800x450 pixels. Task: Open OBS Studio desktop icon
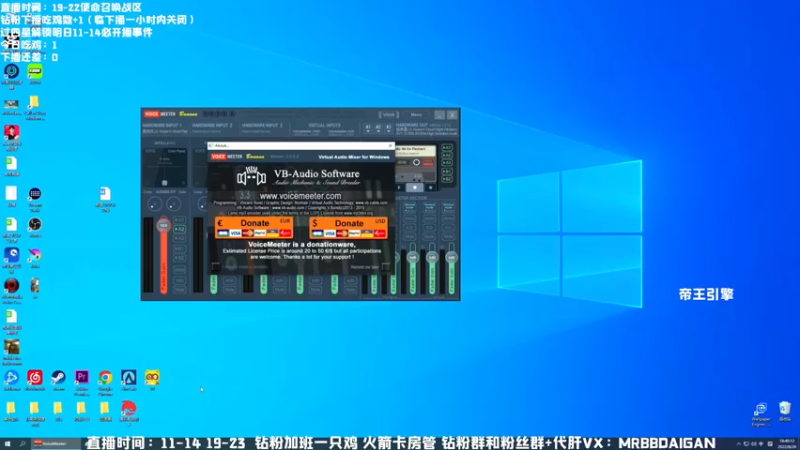(x=35, y=227)
